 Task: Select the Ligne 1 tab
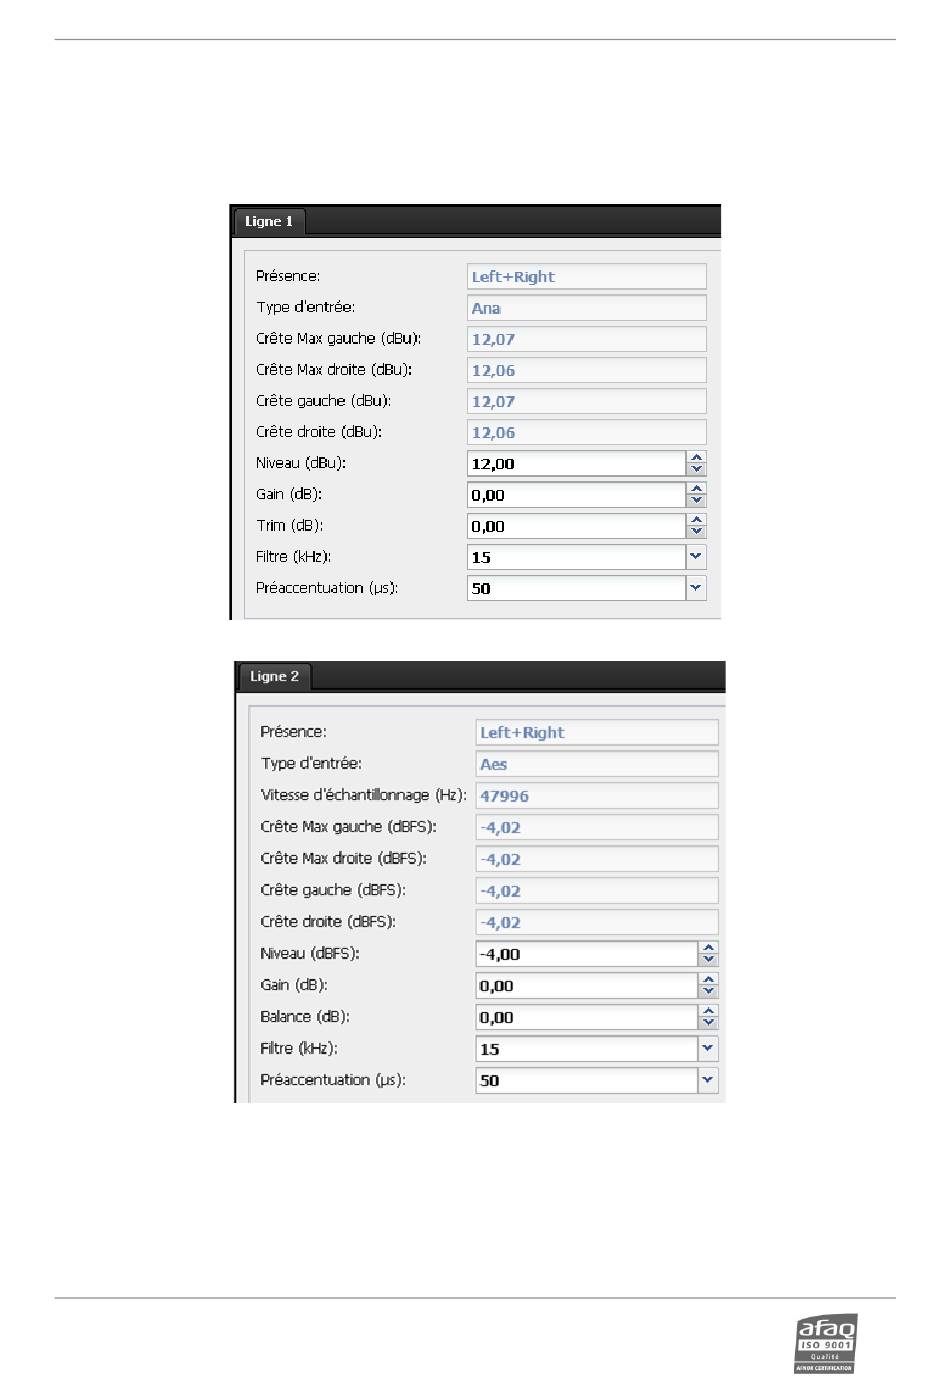pyautogui.click(x=268, y=222)
